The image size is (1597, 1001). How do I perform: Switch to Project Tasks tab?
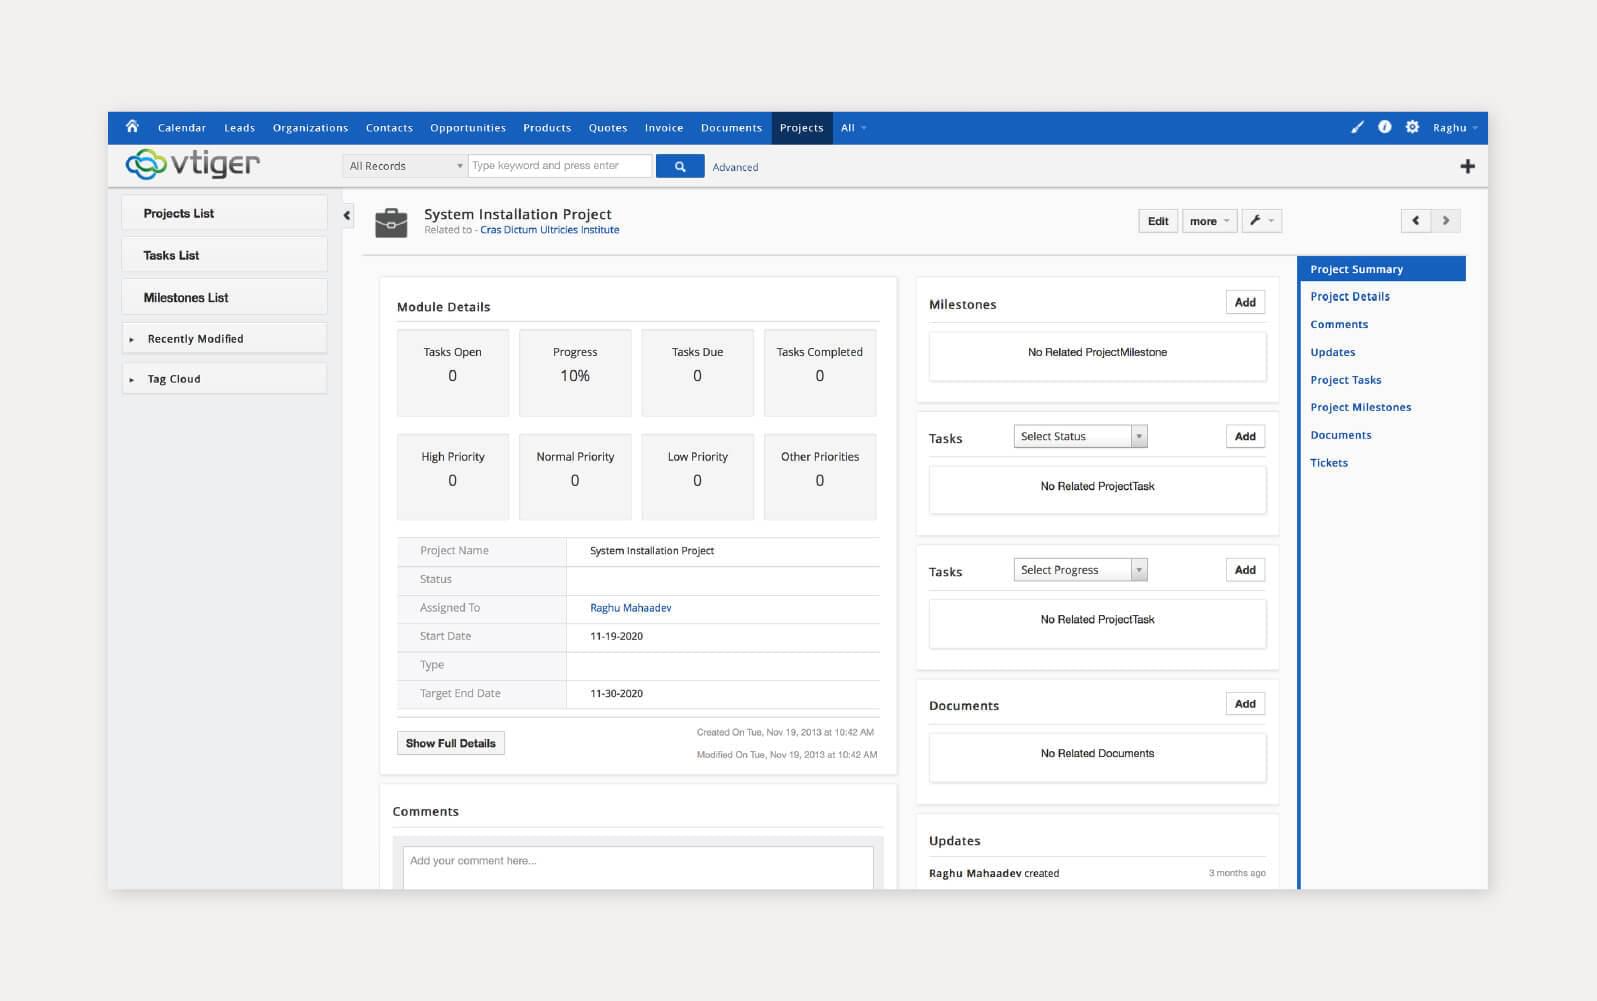pyautogui.click(x=1345, y=380)
